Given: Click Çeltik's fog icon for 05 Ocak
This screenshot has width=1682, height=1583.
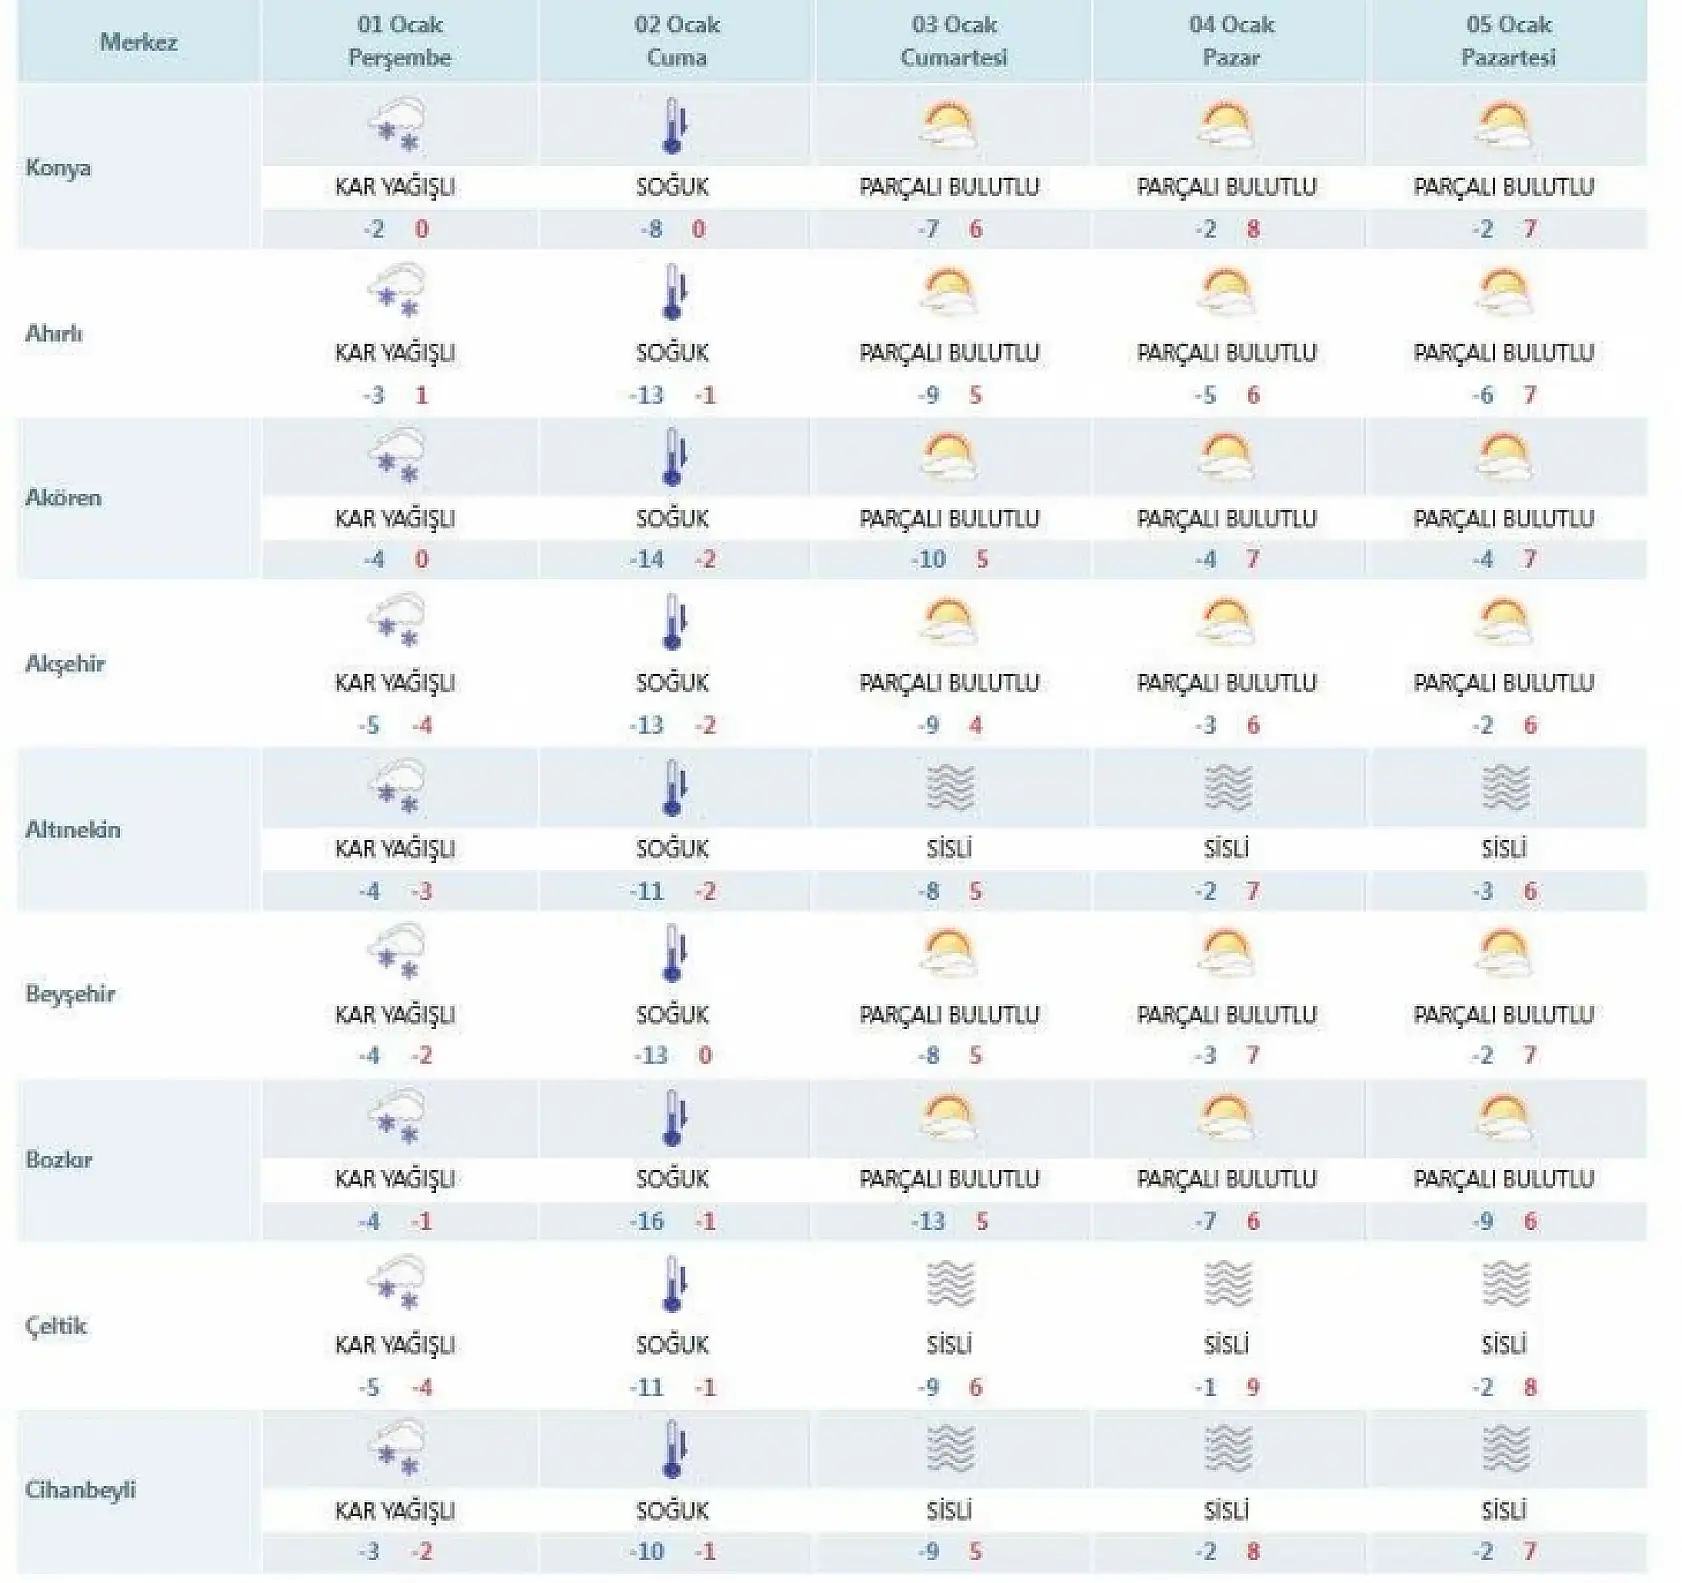Looking at the screenshot, I should (x=1505, y=1284).
